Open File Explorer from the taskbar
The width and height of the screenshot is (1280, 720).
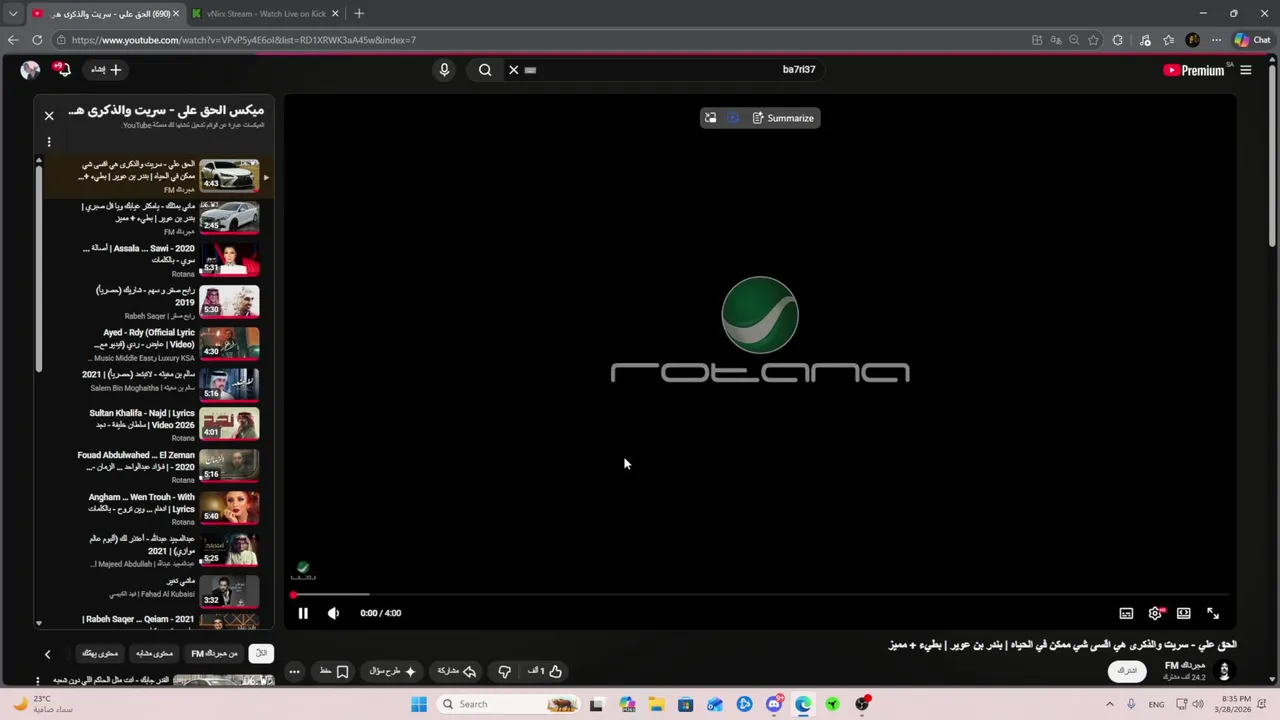click(x=656, y=704)
